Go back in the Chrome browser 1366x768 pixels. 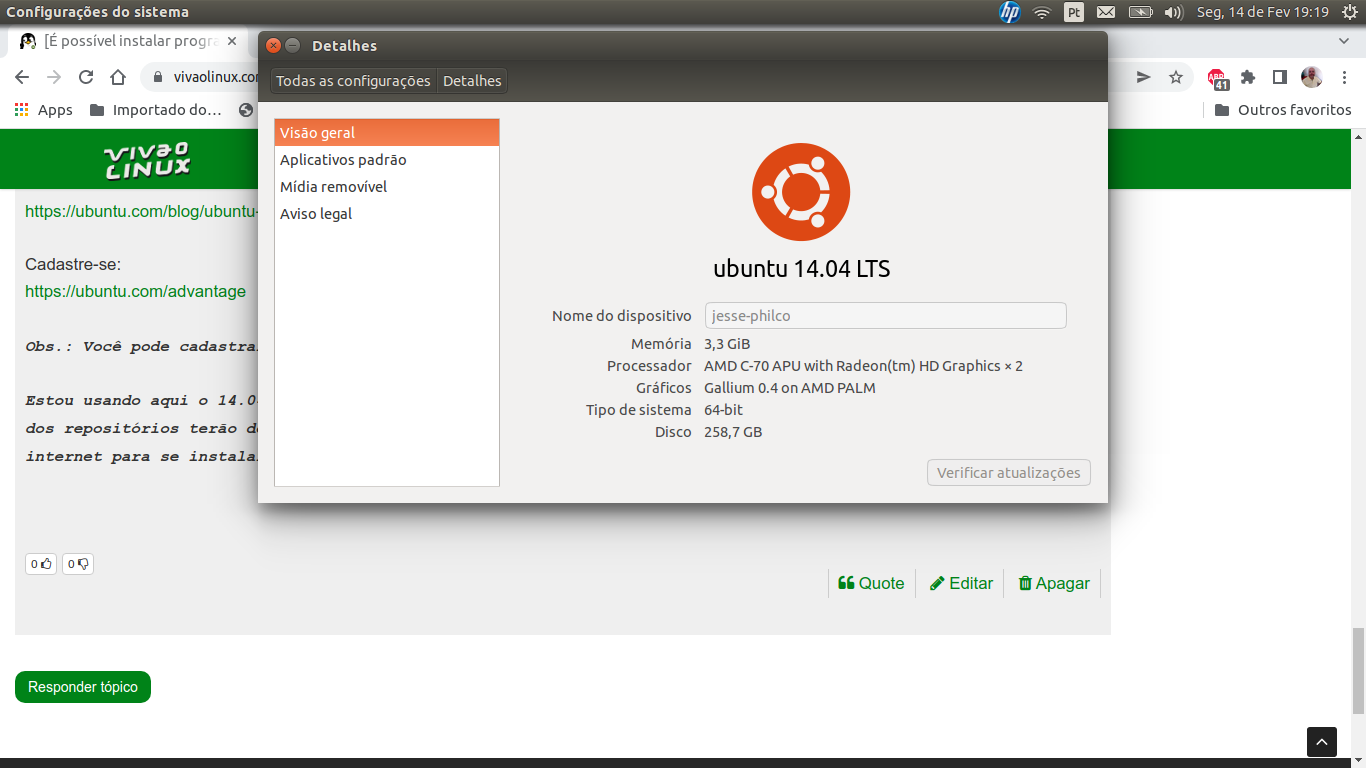(x=22, y=77)
